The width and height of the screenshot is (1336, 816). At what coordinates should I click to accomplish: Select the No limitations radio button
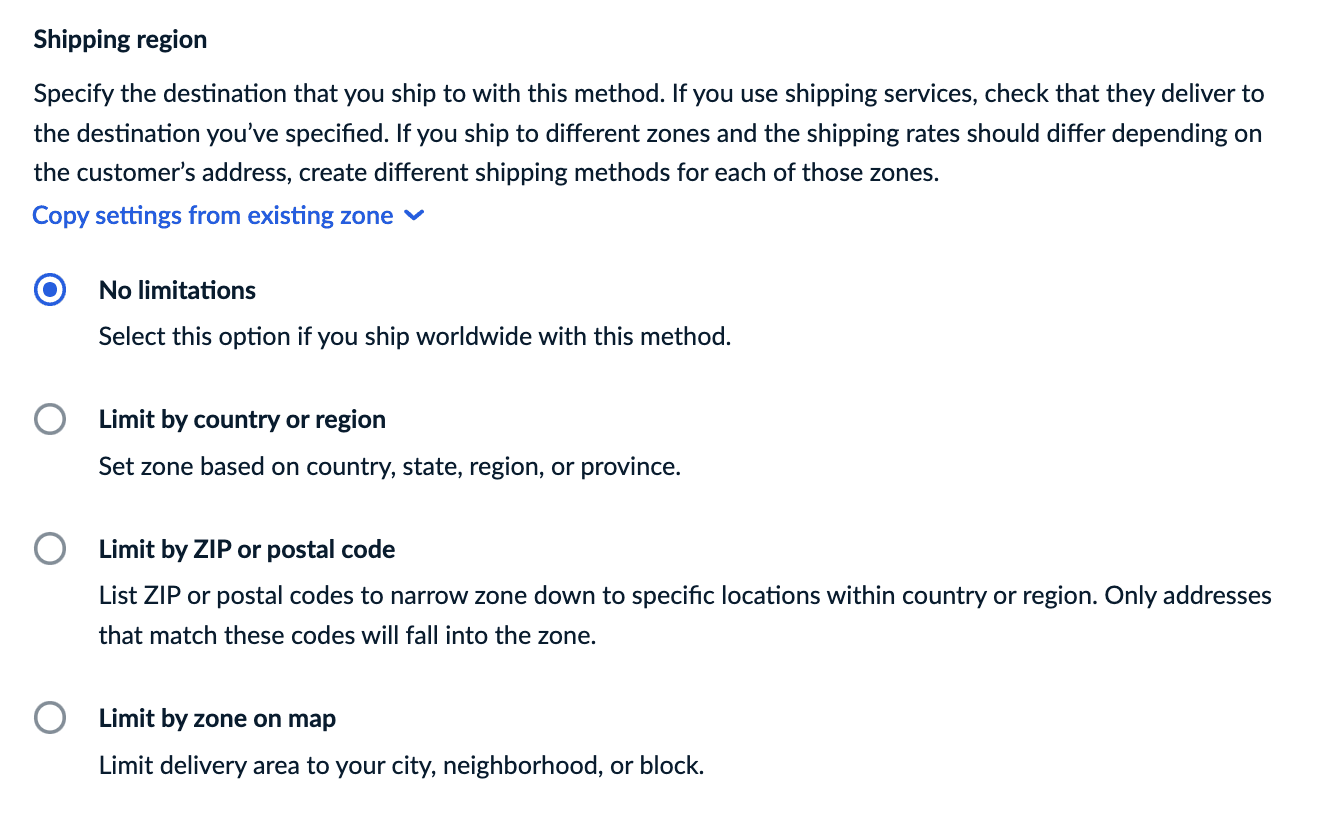pos(50,290)
